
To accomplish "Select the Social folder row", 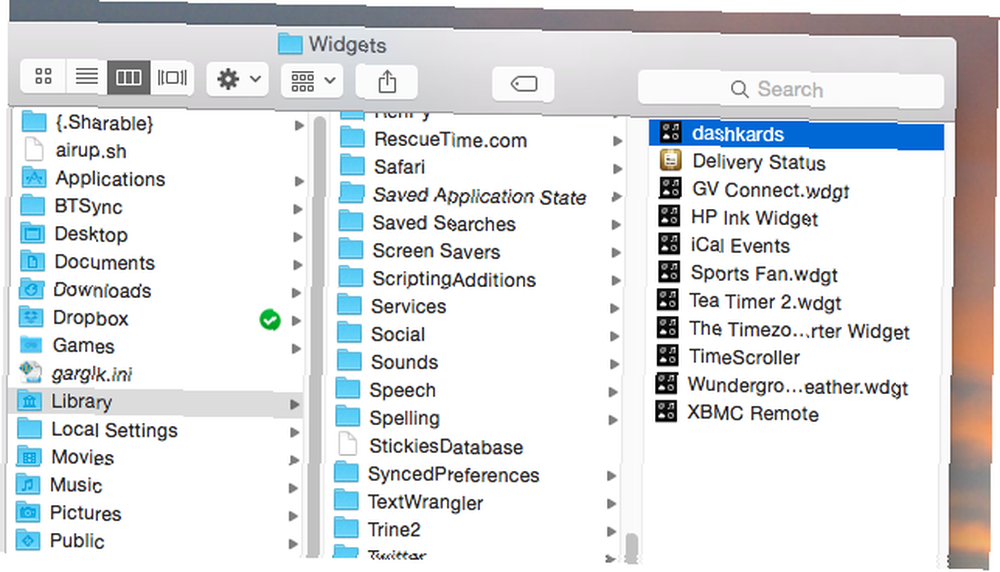I will tap(480, 334).
